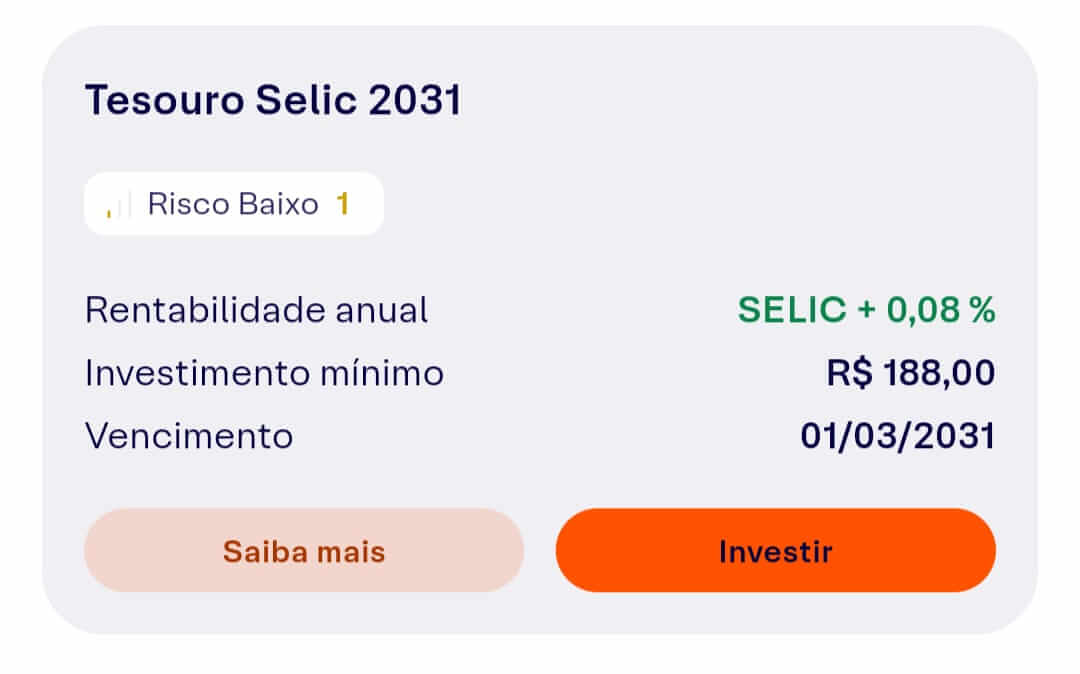Select the risk level 1 indicator
This screenshot has width=1080, height=674.
(x=344, y=204)
